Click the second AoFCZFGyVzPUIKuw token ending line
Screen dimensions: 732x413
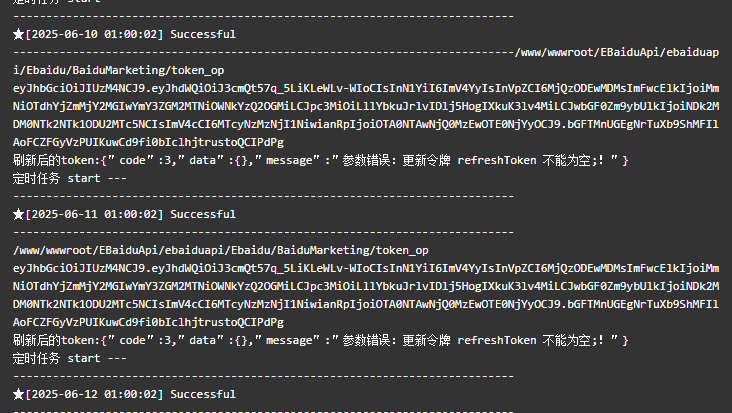[148, 322]
